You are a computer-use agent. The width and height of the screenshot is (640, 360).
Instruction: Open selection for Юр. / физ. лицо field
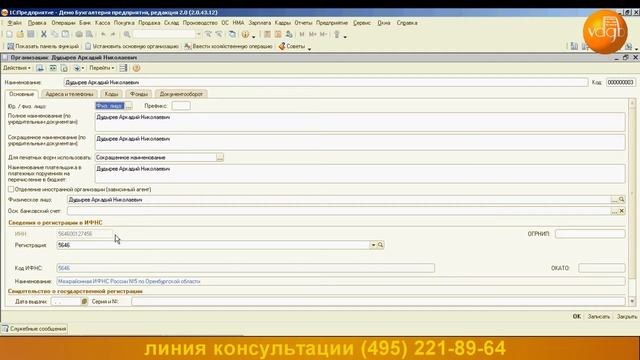point(129,106)
